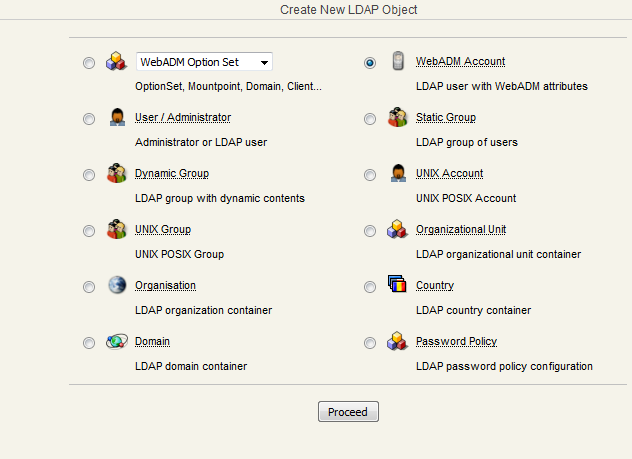Select the User / Administrator radio button

click(x=89, y=119)
